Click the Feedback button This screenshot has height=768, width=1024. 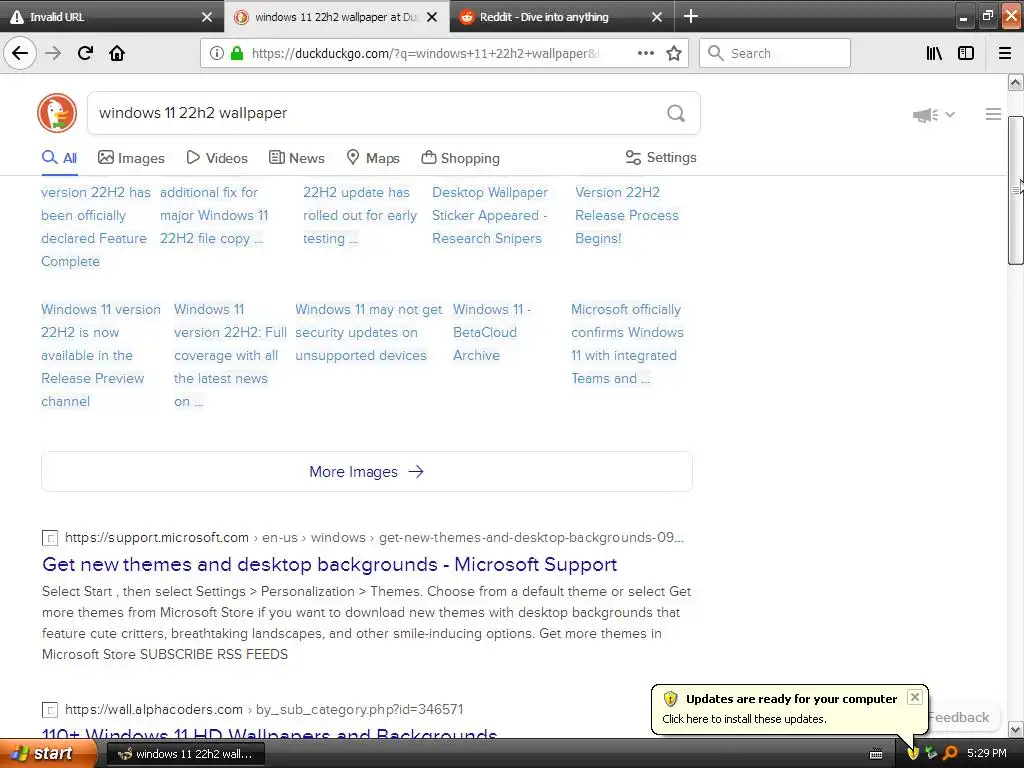pyautogui.click(x=959, y=717)
